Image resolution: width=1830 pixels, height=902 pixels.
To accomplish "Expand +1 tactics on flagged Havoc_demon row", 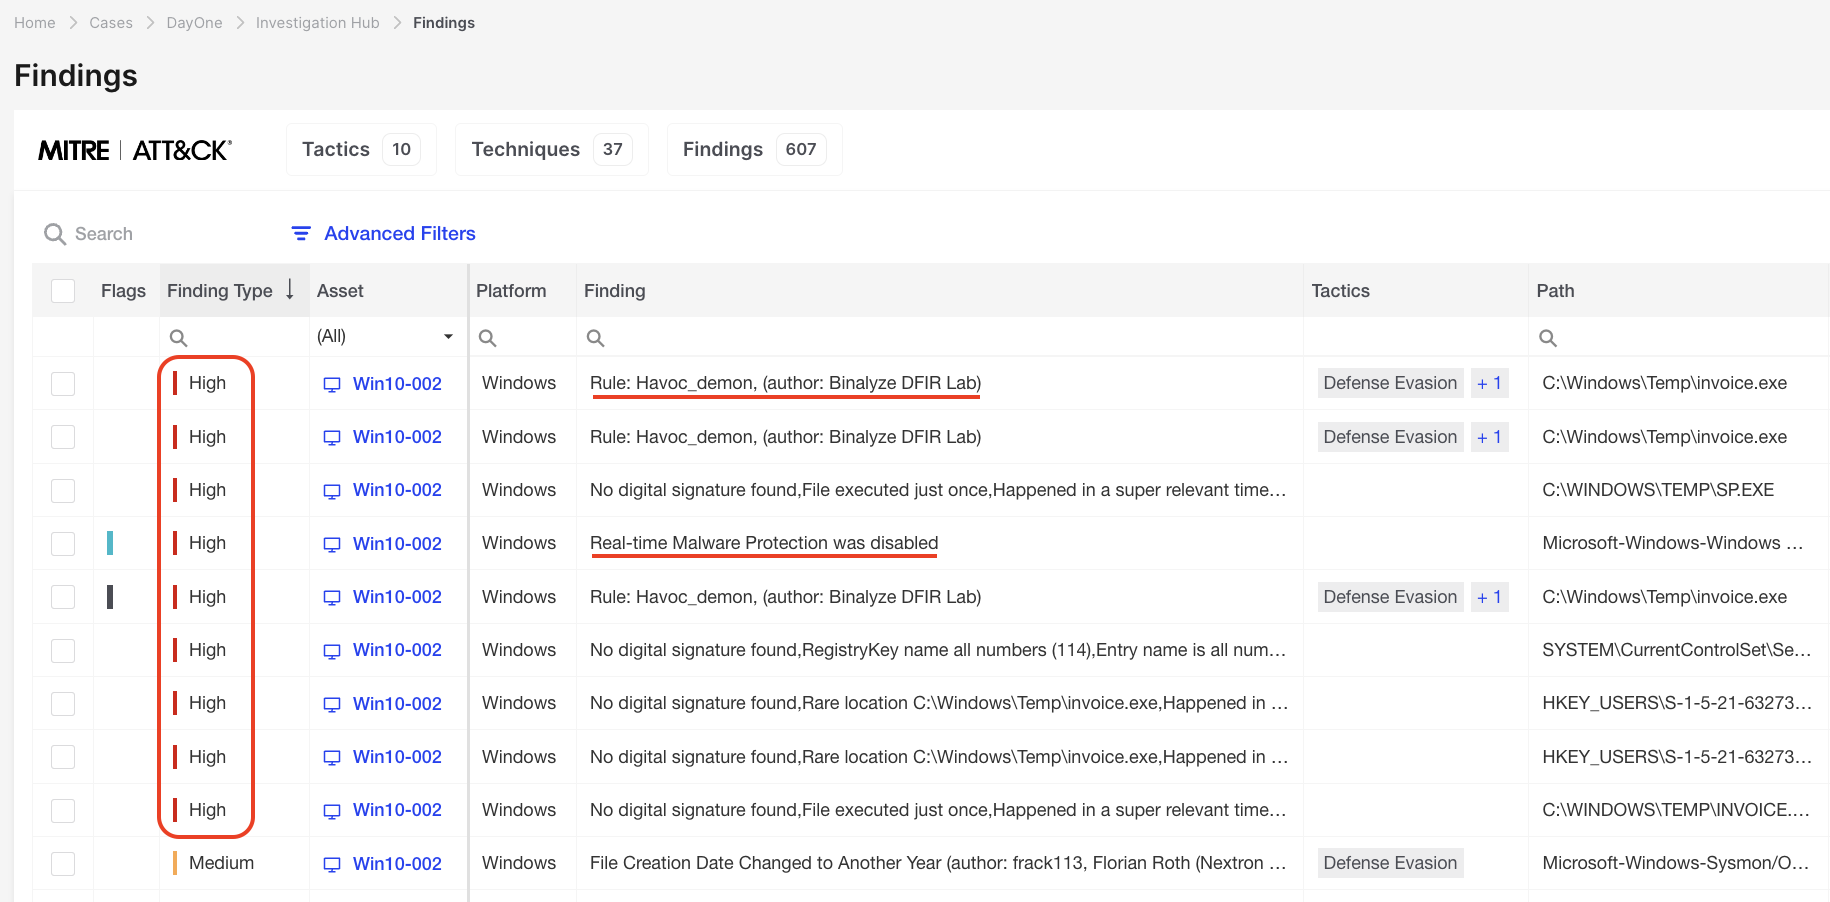I will (x=1489, y=597).
